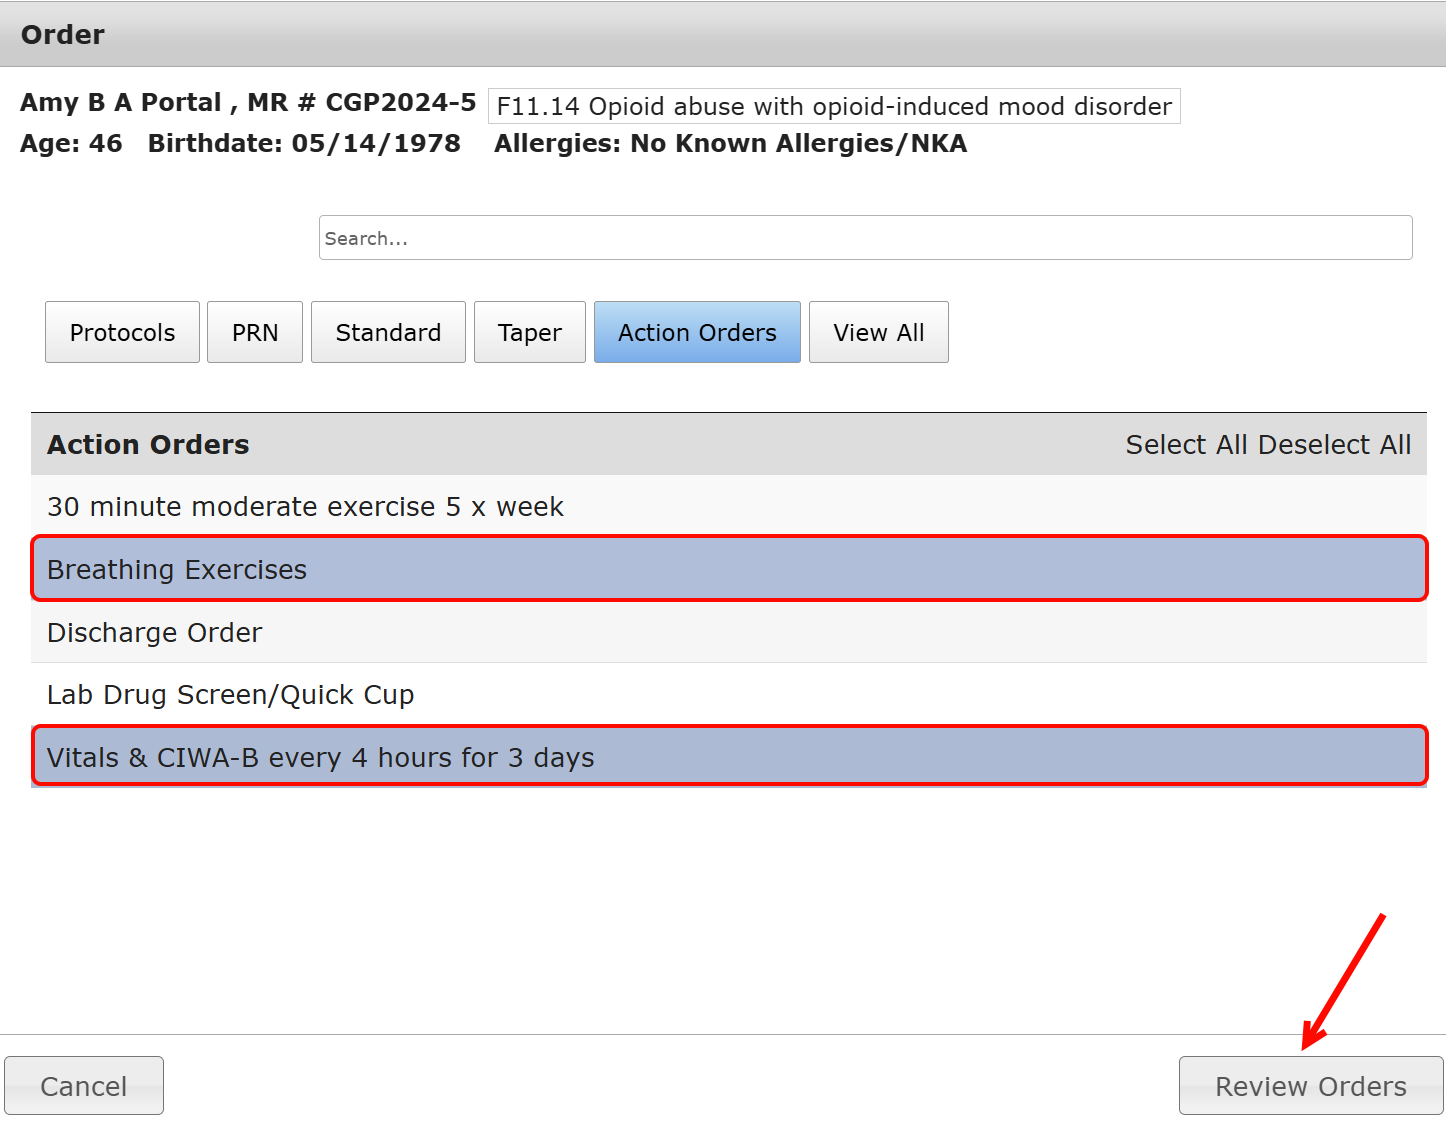
Task: Click the patient name Amy B A Portal
Action: click(x=121, y=103)
